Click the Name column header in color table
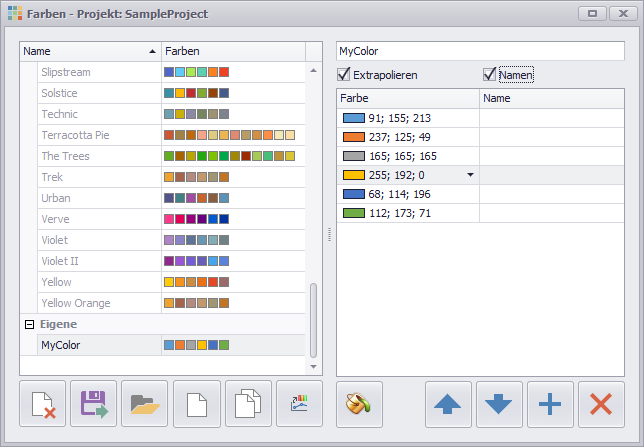 pyautogui.click(x=552, y=98)
